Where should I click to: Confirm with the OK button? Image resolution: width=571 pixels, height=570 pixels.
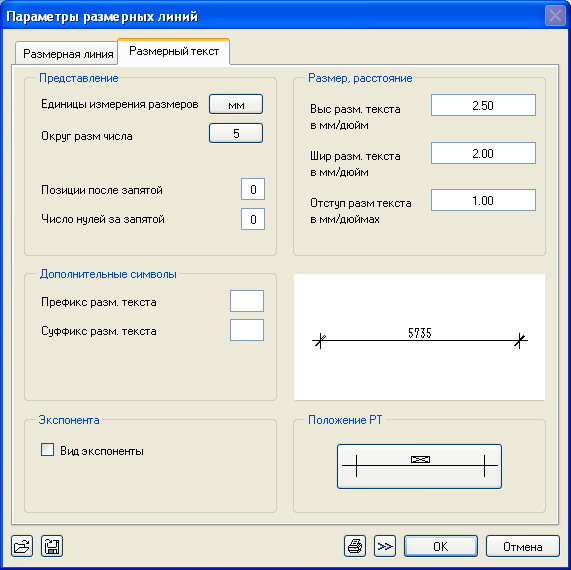441,546
